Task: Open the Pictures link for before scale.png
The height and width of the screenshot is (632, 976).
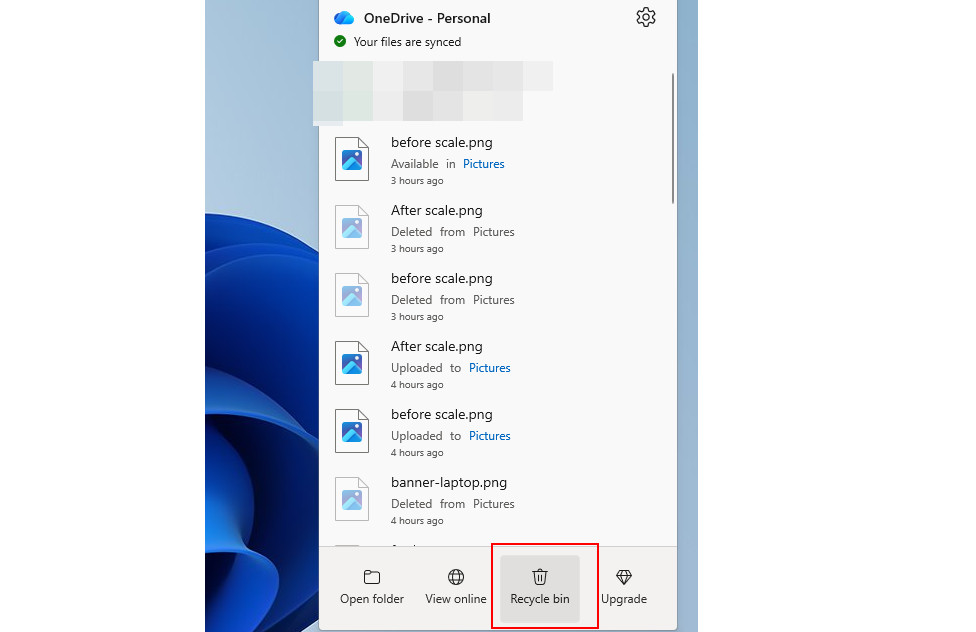Action: (483, 163)
